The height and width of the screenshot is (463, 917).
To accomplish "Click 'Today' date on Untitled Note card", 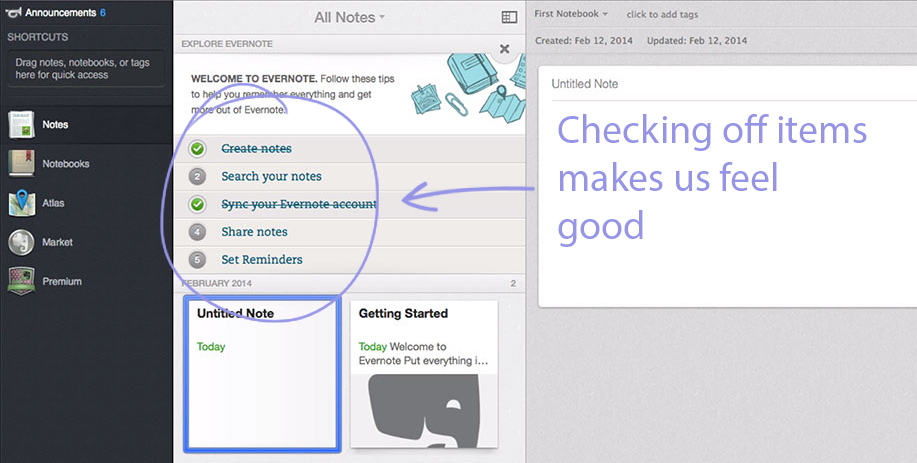I will point(211,347).
